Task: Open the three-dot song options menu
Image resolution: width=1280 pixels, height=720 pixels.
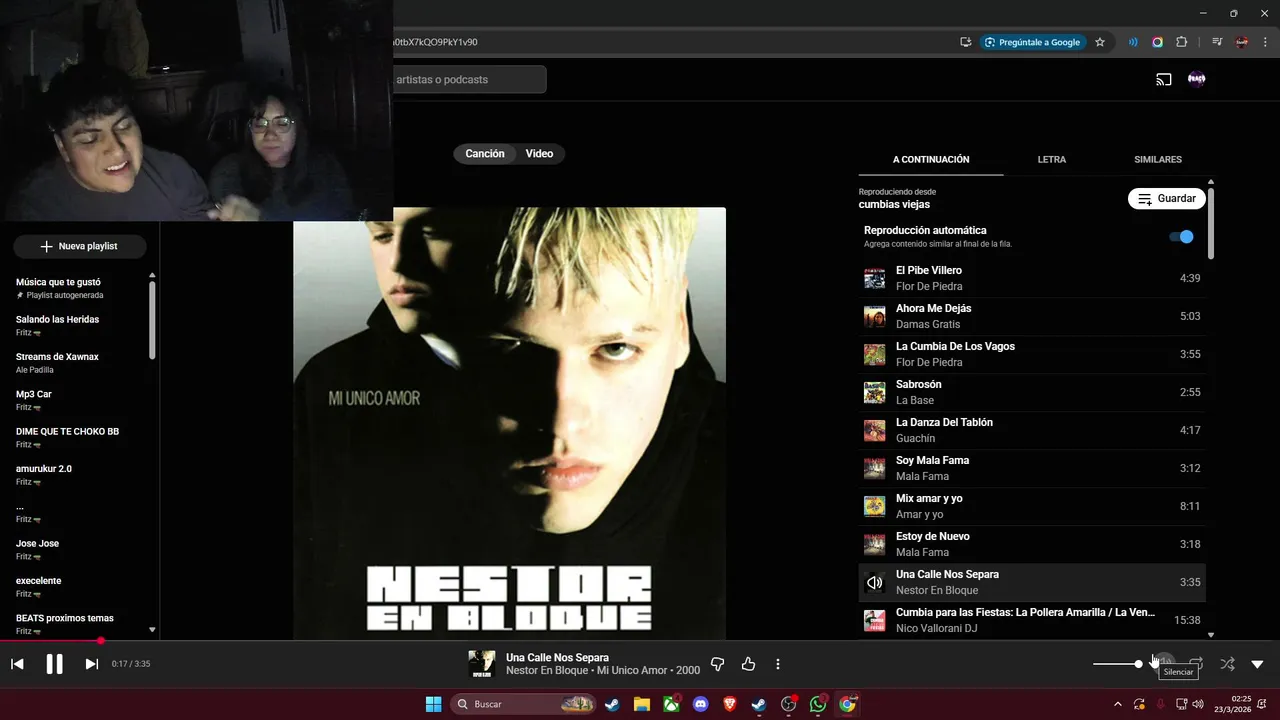Action: pyautogui.click(x=778, y=664)
